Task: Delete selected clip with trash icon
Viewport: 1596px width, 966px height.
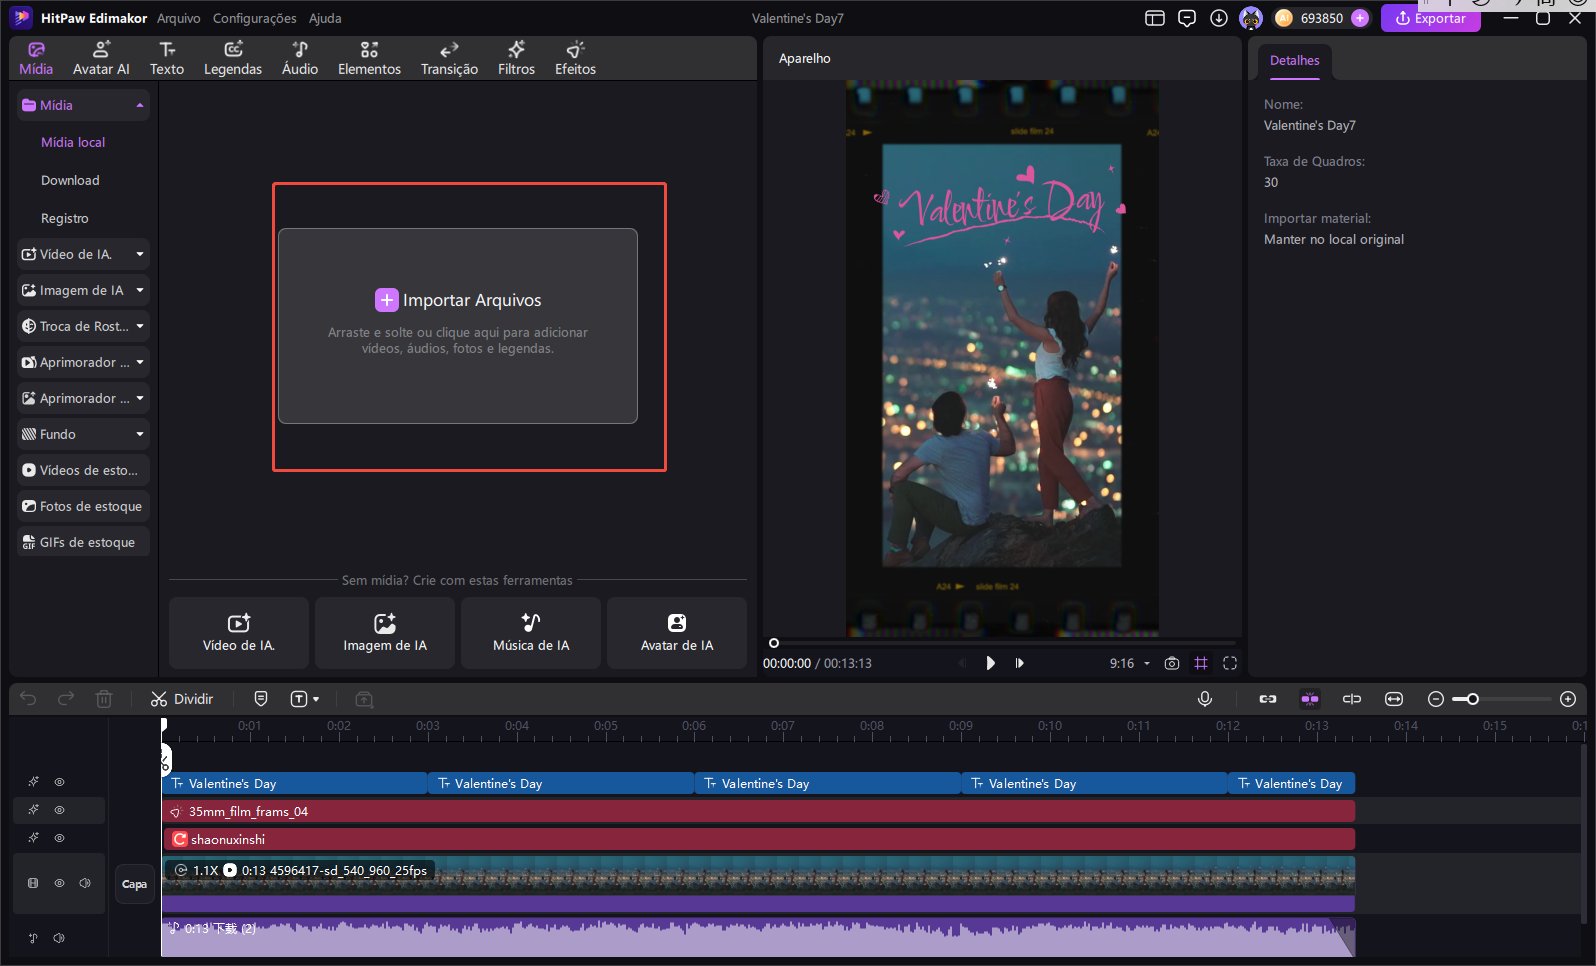Action: [x=104, y=699]
